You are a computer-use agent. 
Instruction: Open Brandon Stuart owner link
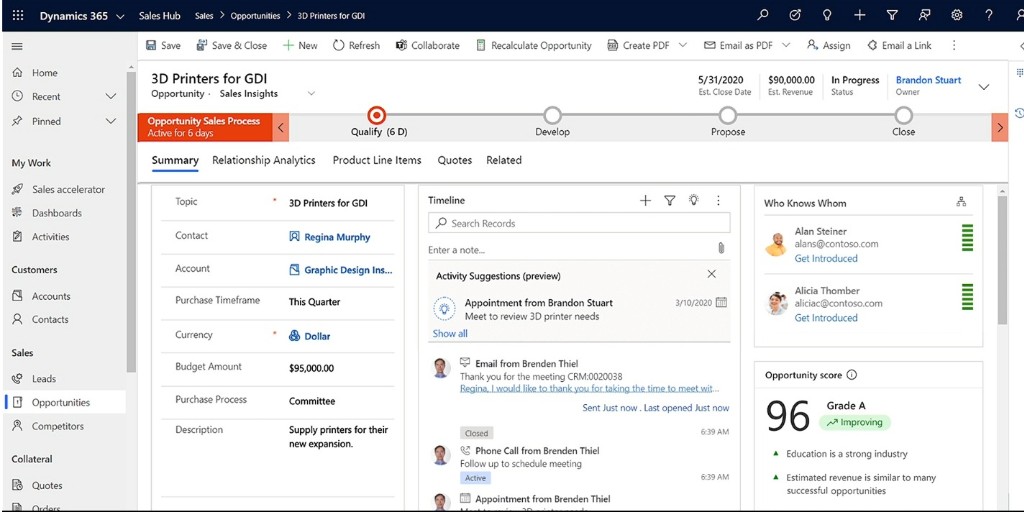point(928,80)
